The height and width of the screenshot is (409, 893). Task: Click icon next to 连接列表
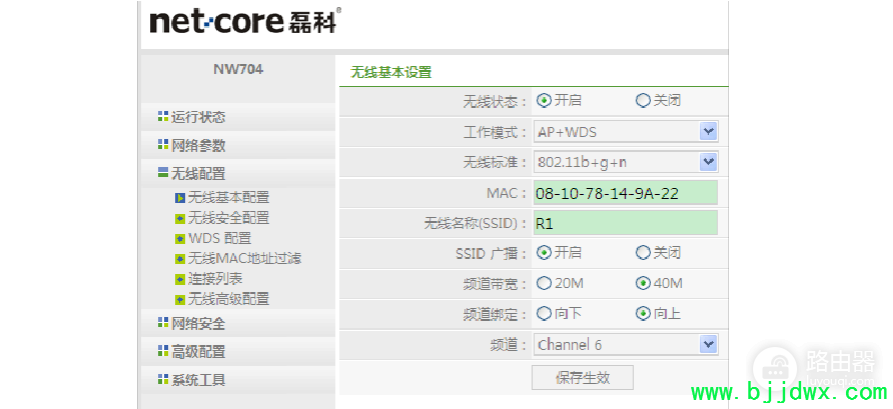tap(180, 278)
